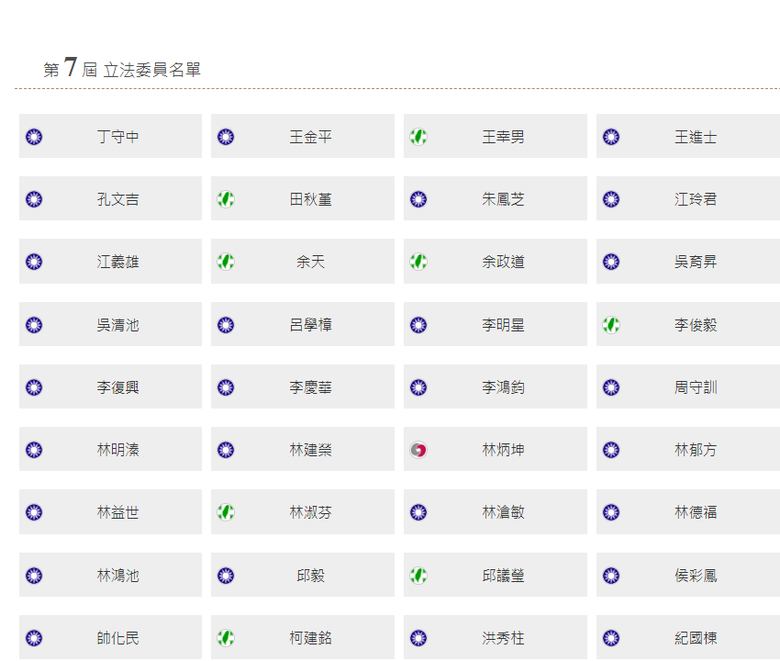Viewport: 780px width, 661px height.
Task: Click the name 江義雄
Action: [x=118, y=262]
